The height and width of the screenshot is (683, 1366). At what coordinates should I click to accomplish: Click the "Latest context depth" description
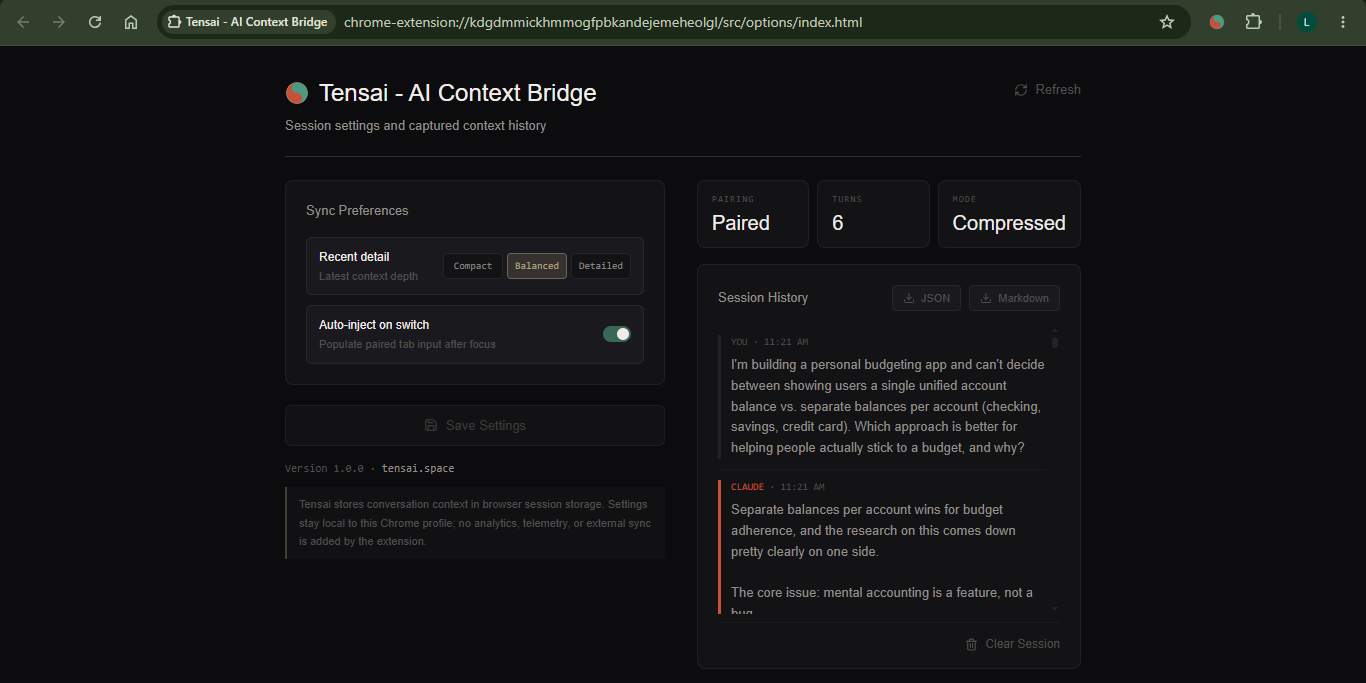[368, 276]
